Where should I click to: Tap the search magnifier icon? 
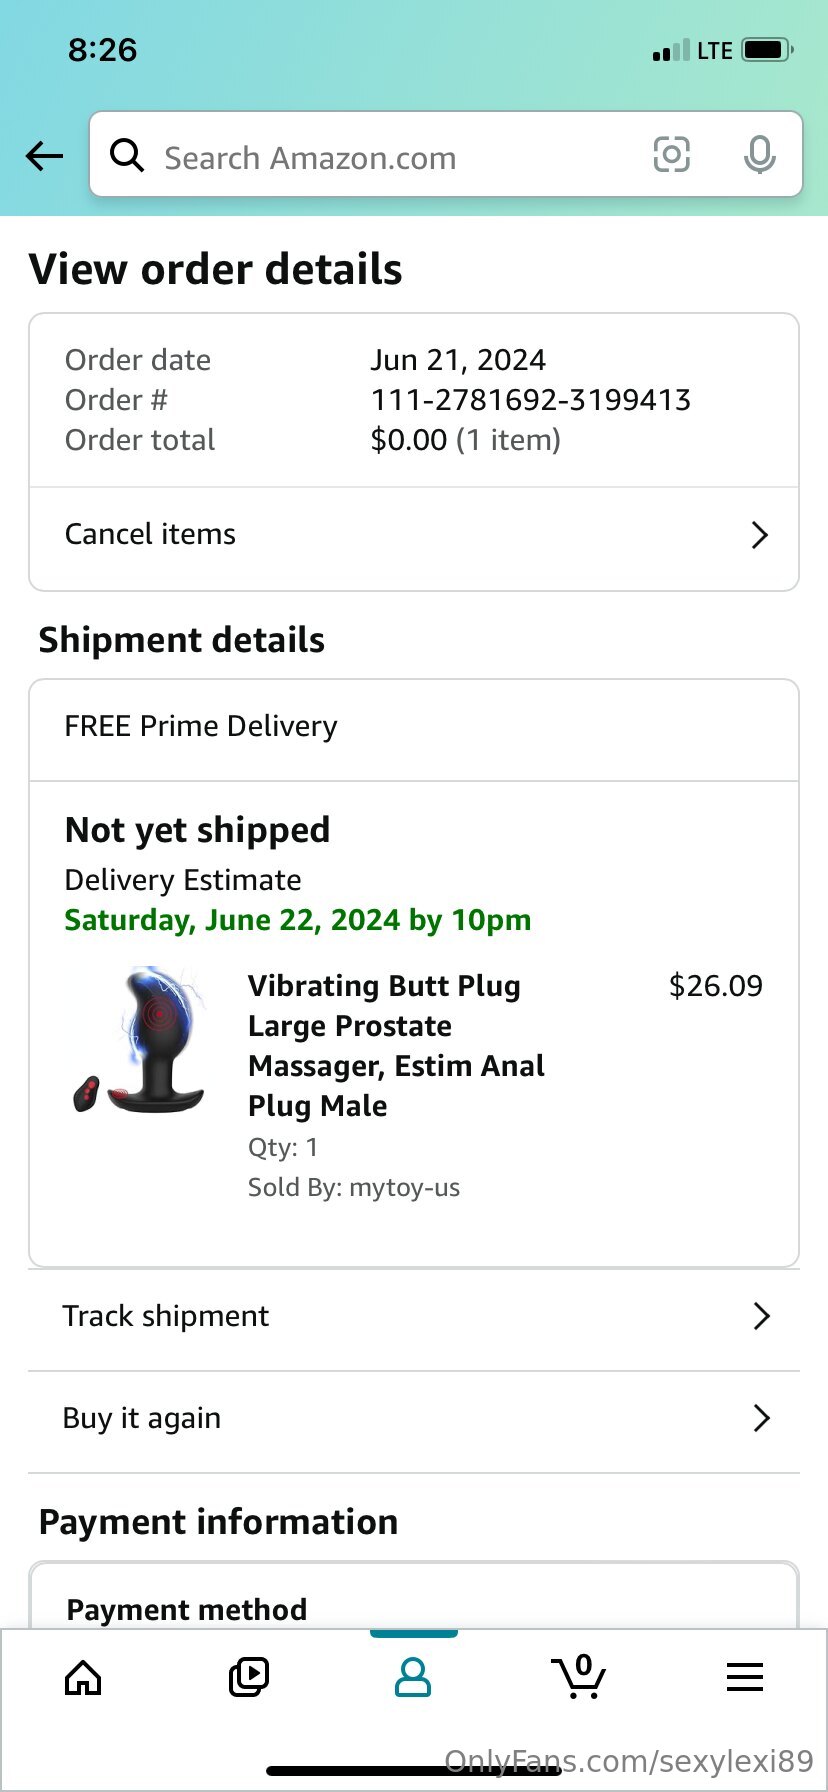pos(127,155)
